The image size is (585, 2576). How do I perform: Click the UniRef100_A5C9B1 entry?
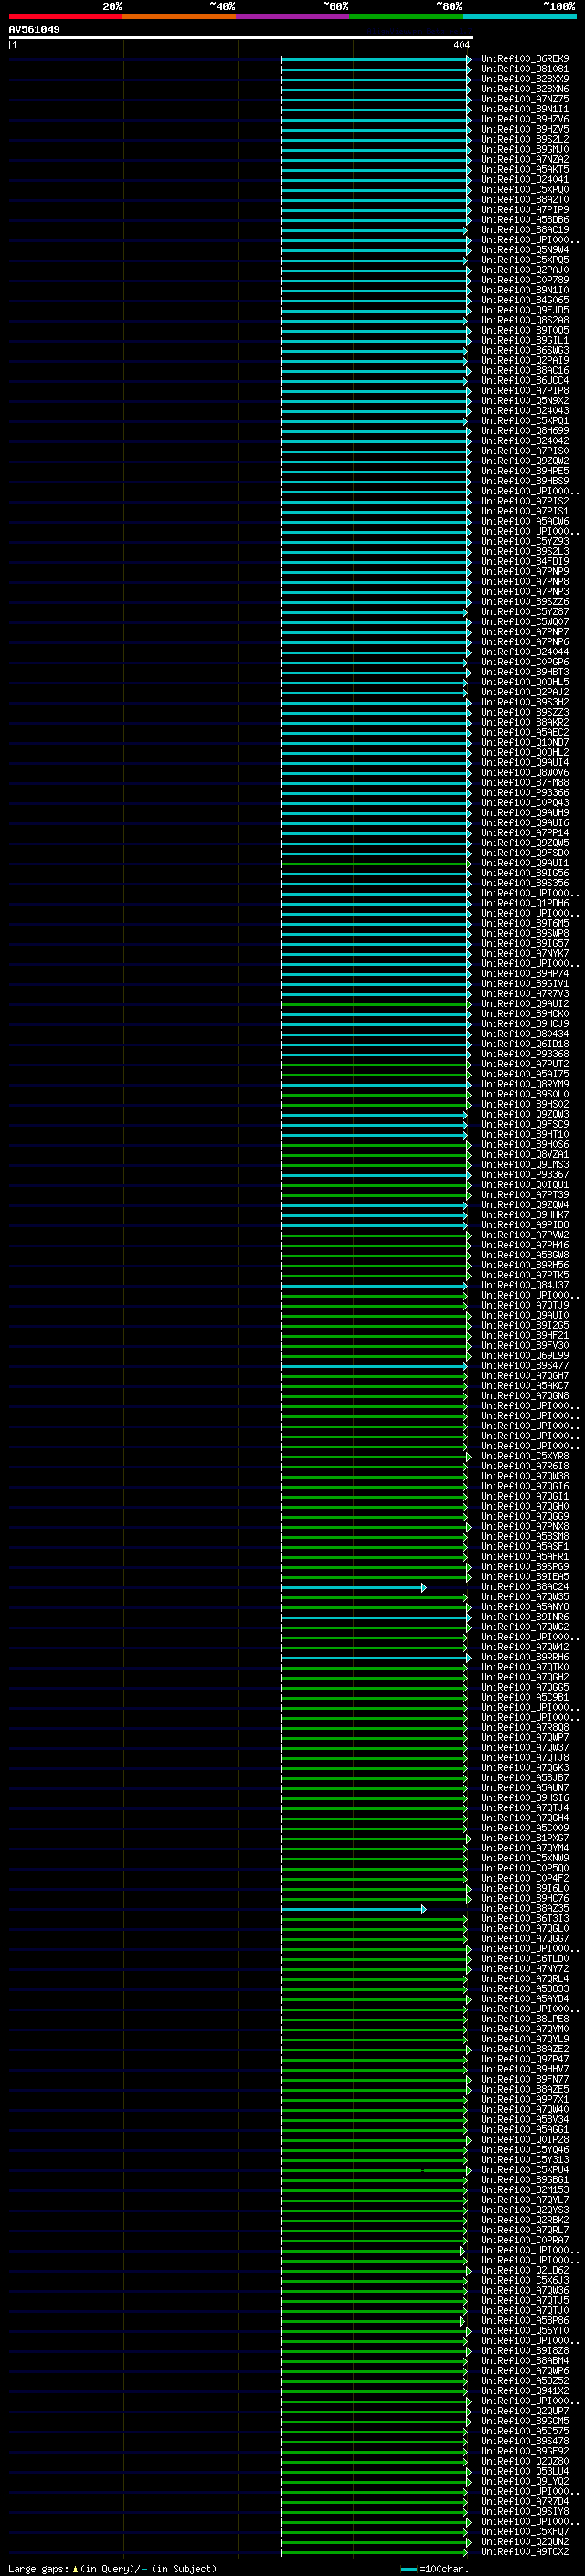click(525, 1698)
